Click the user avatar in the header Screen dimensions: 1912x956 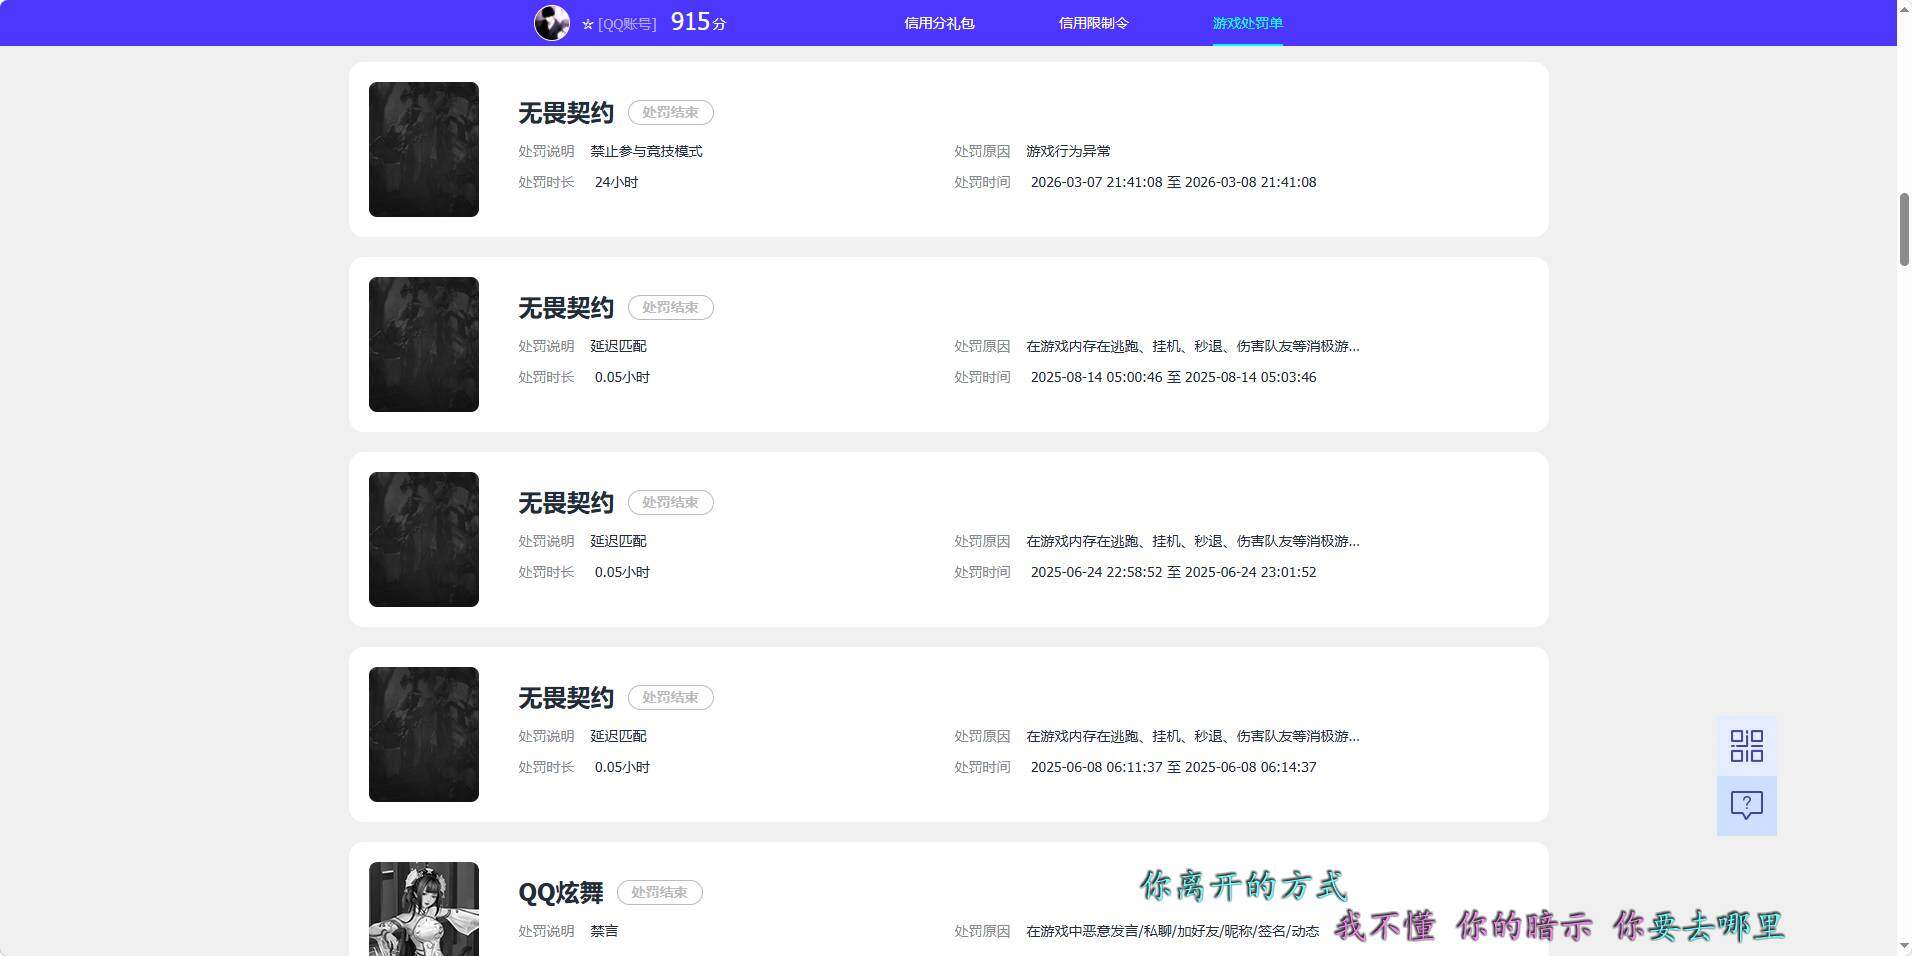pos(551,22)
